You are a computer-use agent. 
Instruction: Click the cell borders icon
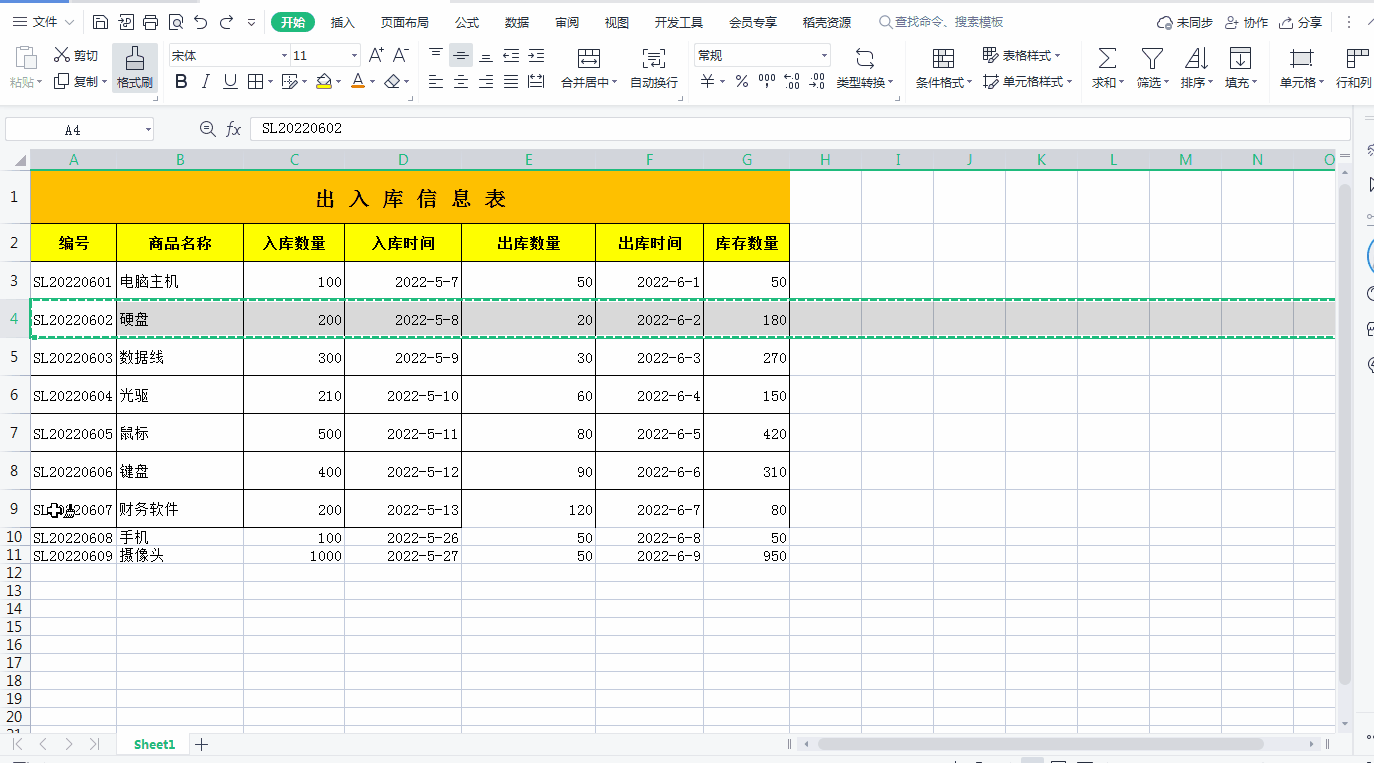point(255,82)
